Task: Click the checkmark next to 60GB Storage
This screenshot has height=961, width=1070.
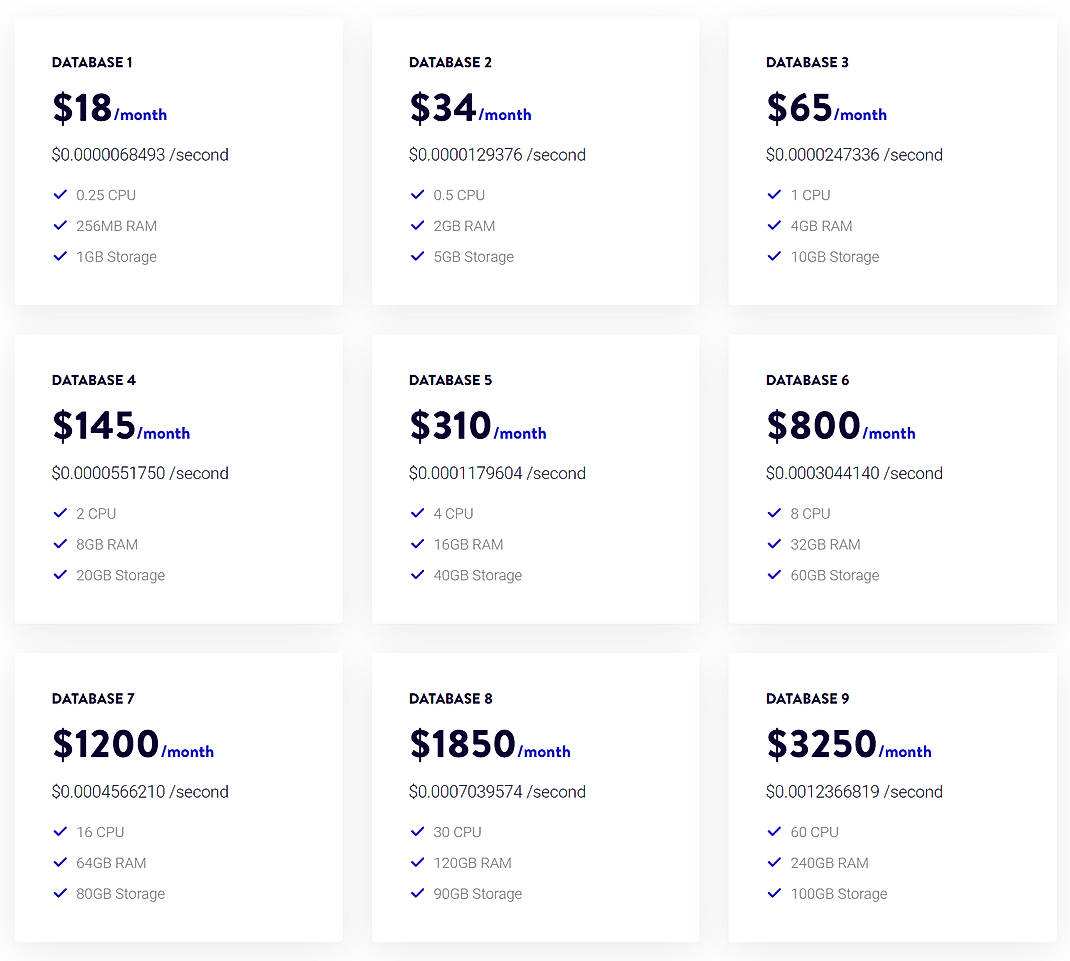Action: point(775,575)
